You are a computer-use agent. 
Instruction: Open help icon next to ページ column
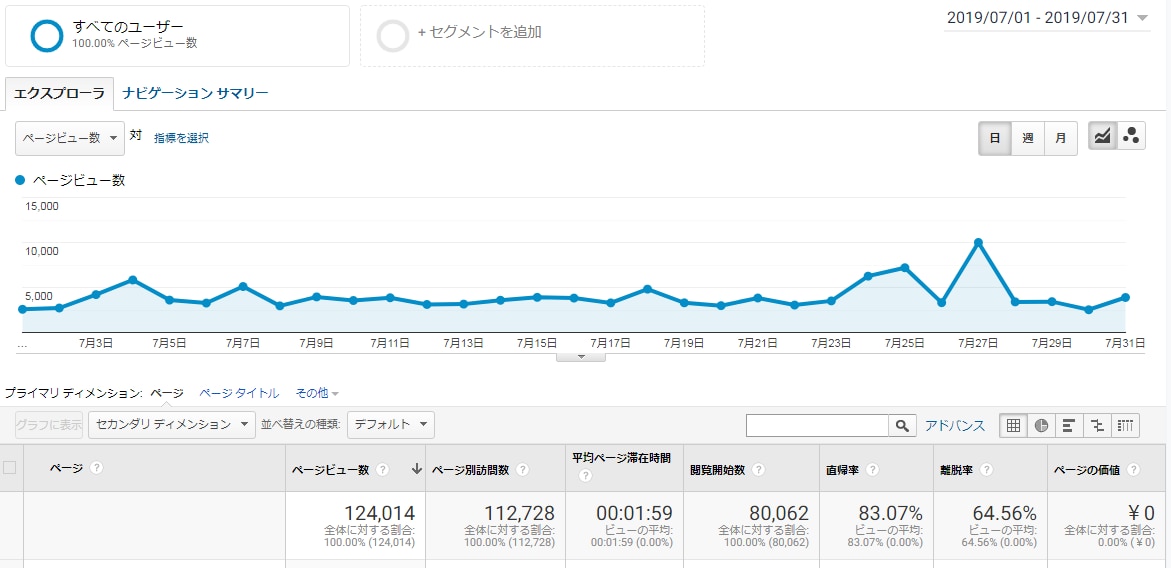pos(96,468)
